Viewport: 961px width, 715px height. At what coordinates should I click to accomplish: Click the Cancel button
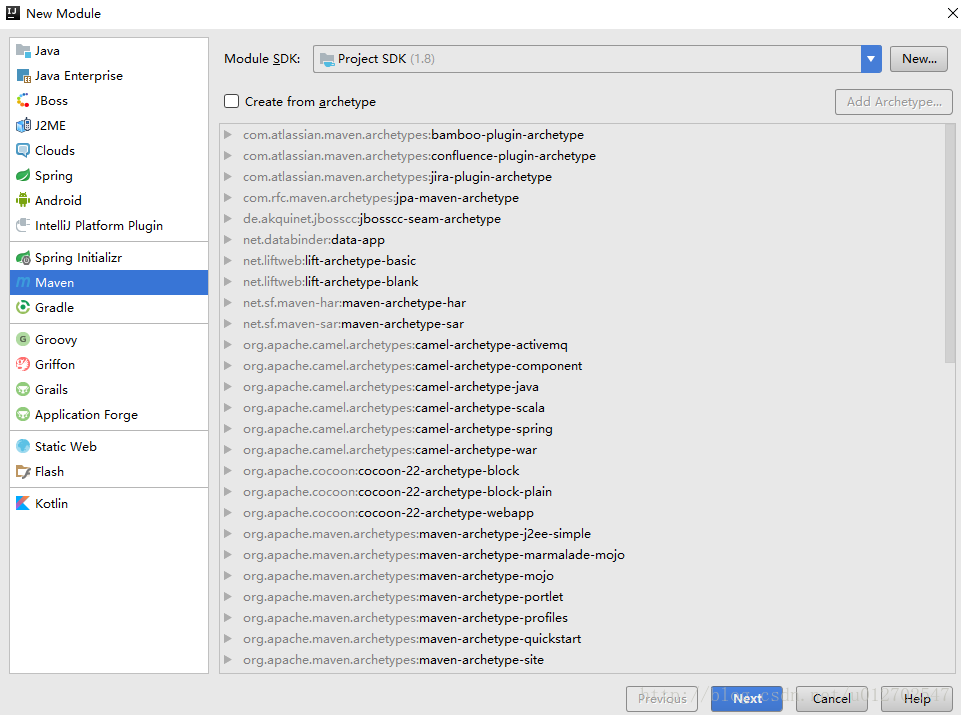[x=831, y=699]
